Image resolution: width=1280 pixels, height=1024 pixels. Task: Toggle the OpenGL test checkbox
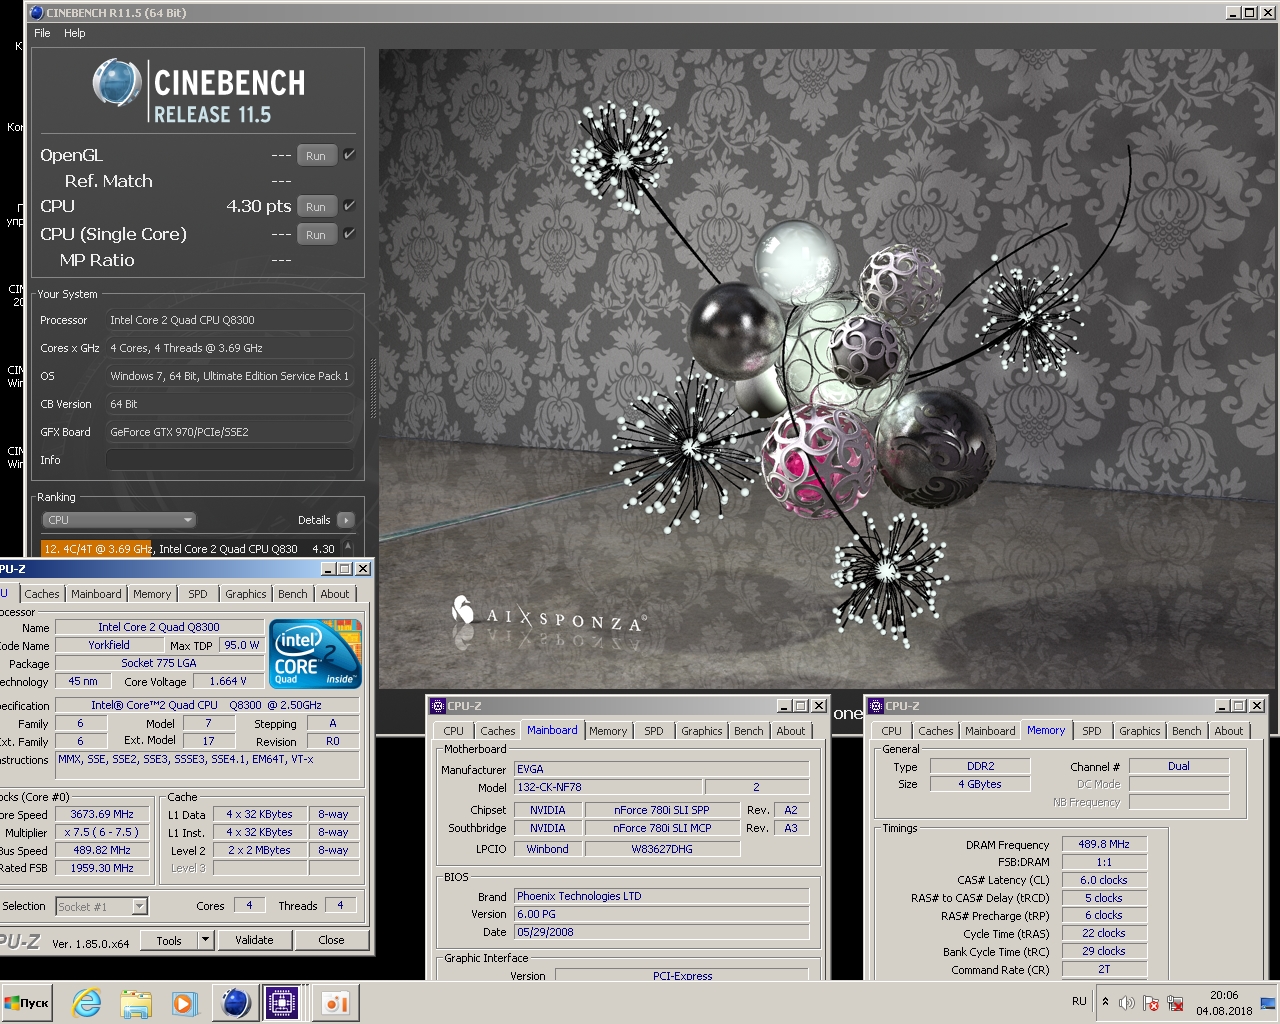(x=349, y=155)
